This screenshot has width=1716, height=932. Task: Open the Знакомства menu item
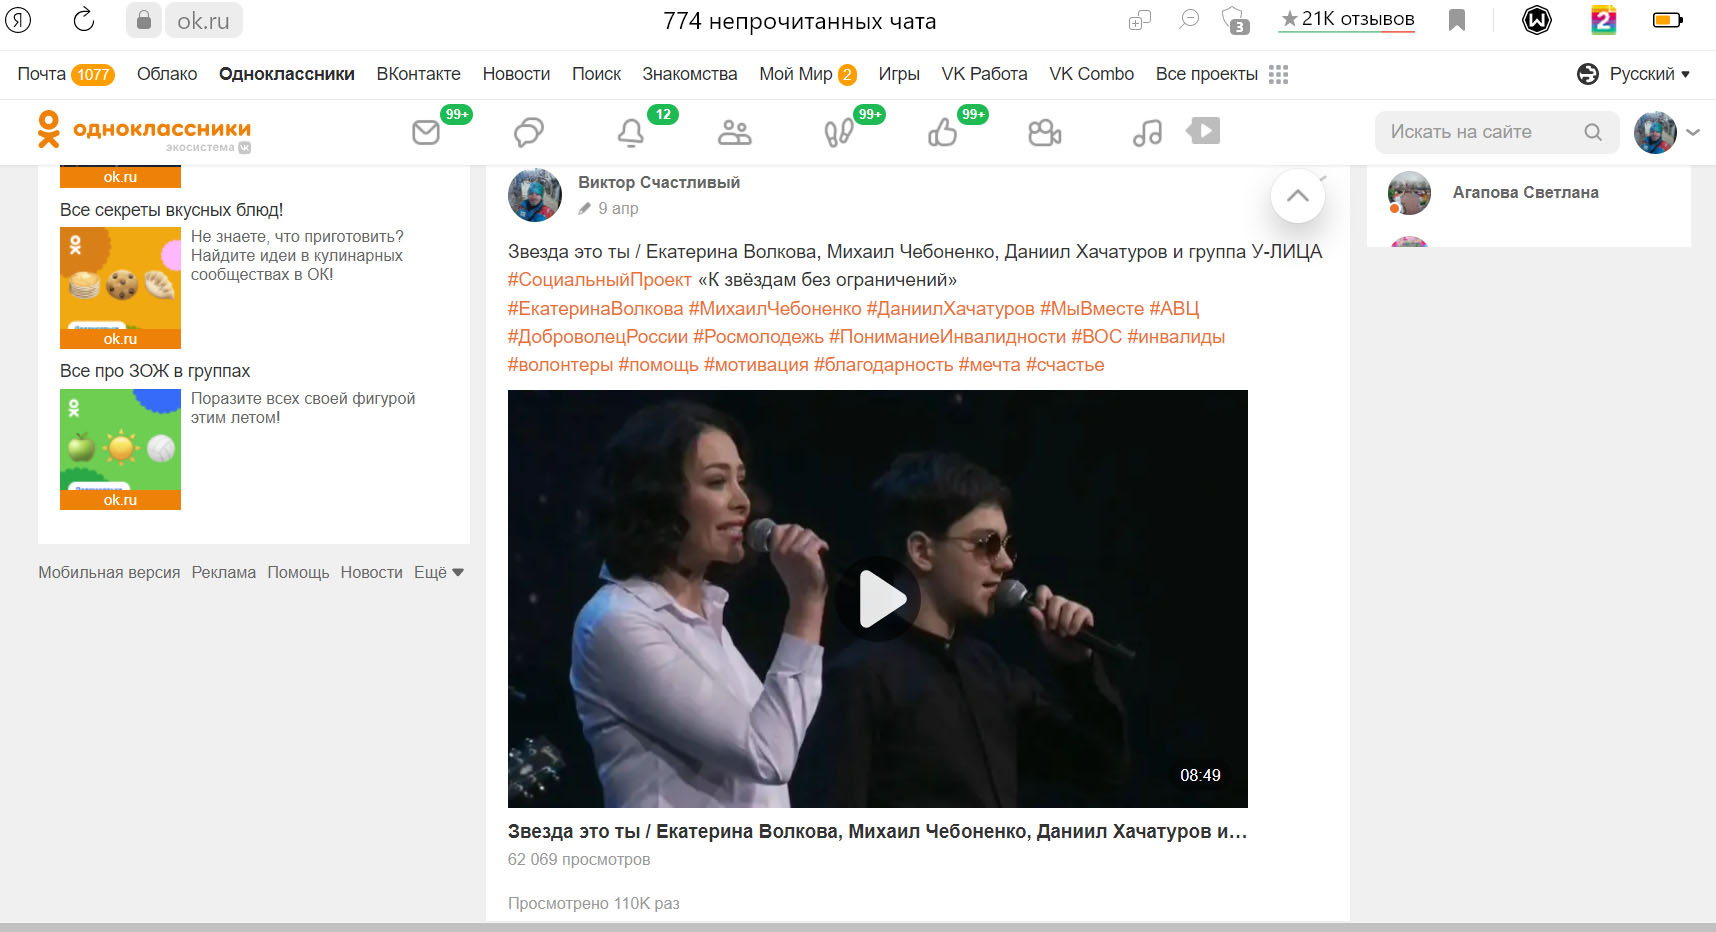point(689,74)
